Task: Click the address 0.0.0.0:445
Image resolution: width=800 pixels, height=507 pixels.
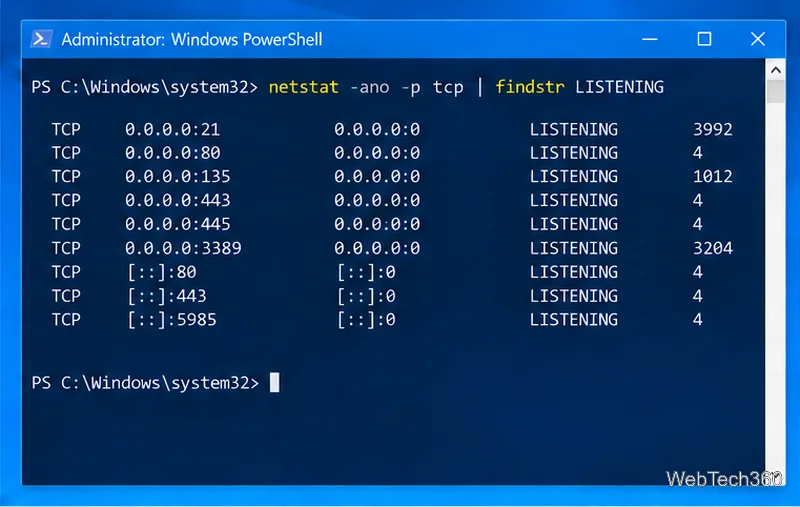Action: point(178,224)
